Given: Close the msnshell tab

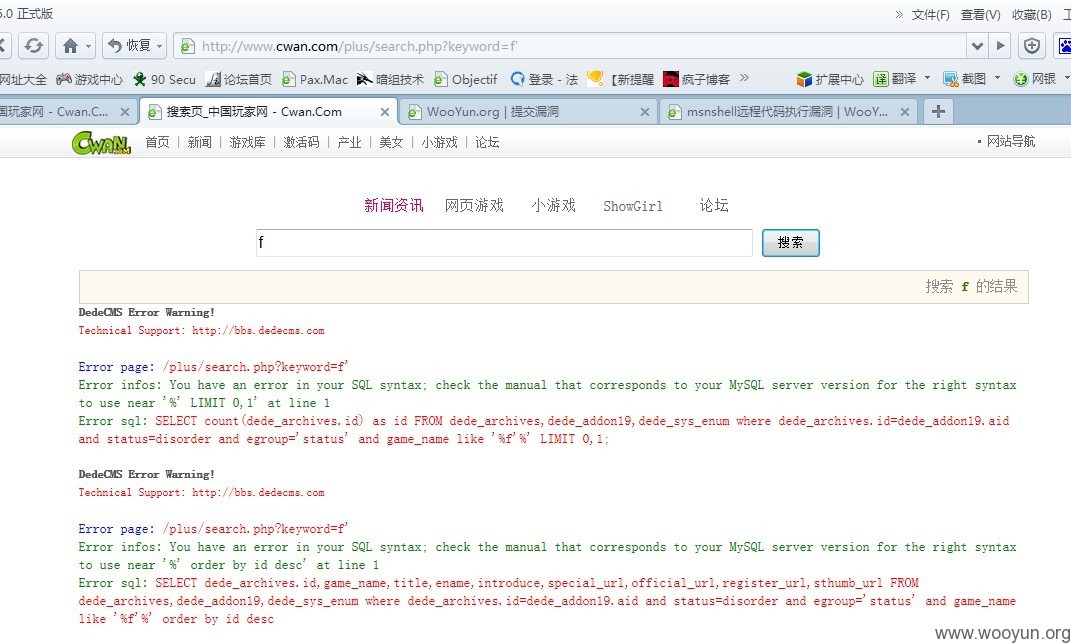Looking at the screenshot, I should [904, 112].
